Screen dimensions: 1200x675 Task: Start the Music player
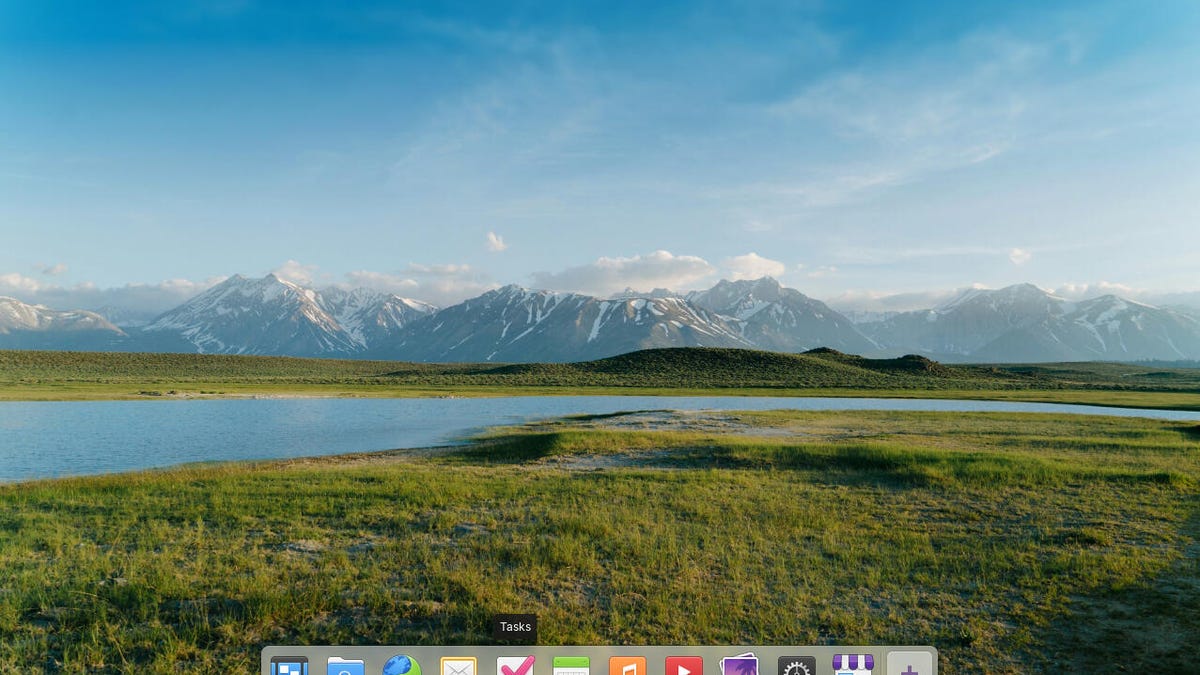(x=628, y=663)
